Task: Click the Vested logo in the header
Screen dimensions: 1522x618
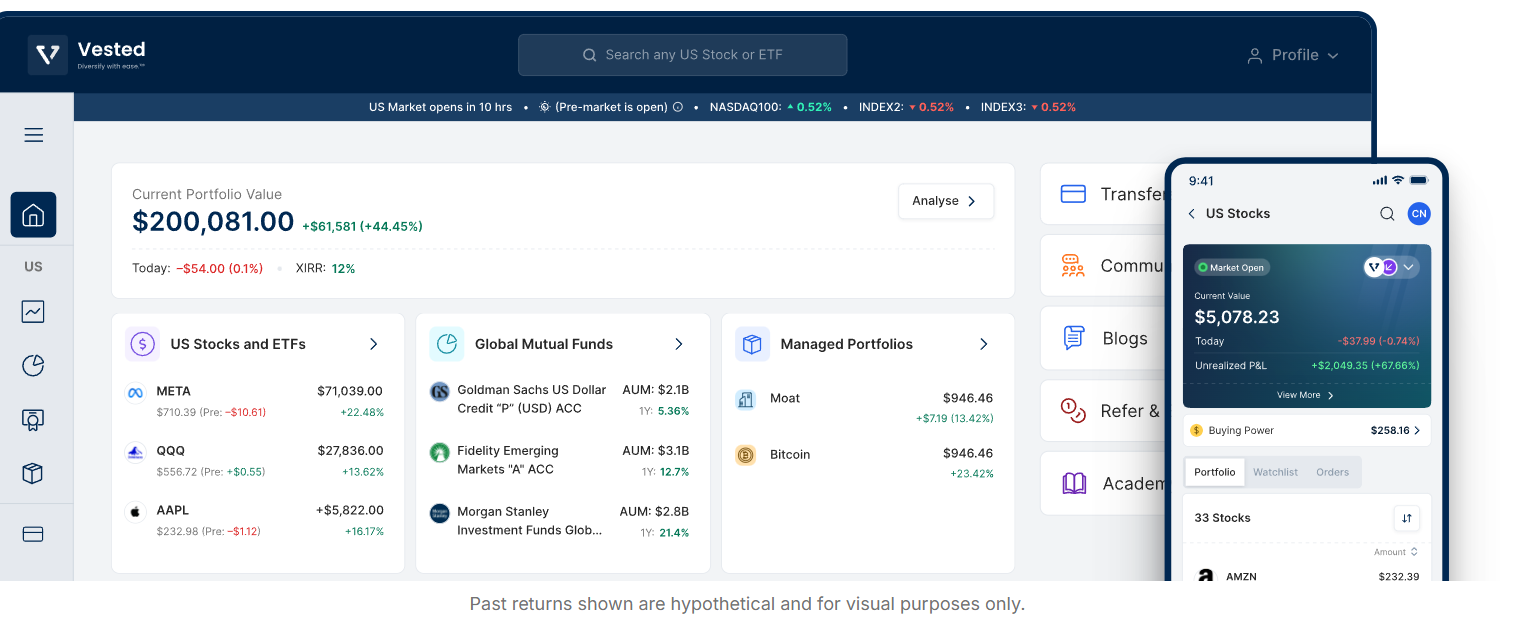Action: [x=87, y=55]
